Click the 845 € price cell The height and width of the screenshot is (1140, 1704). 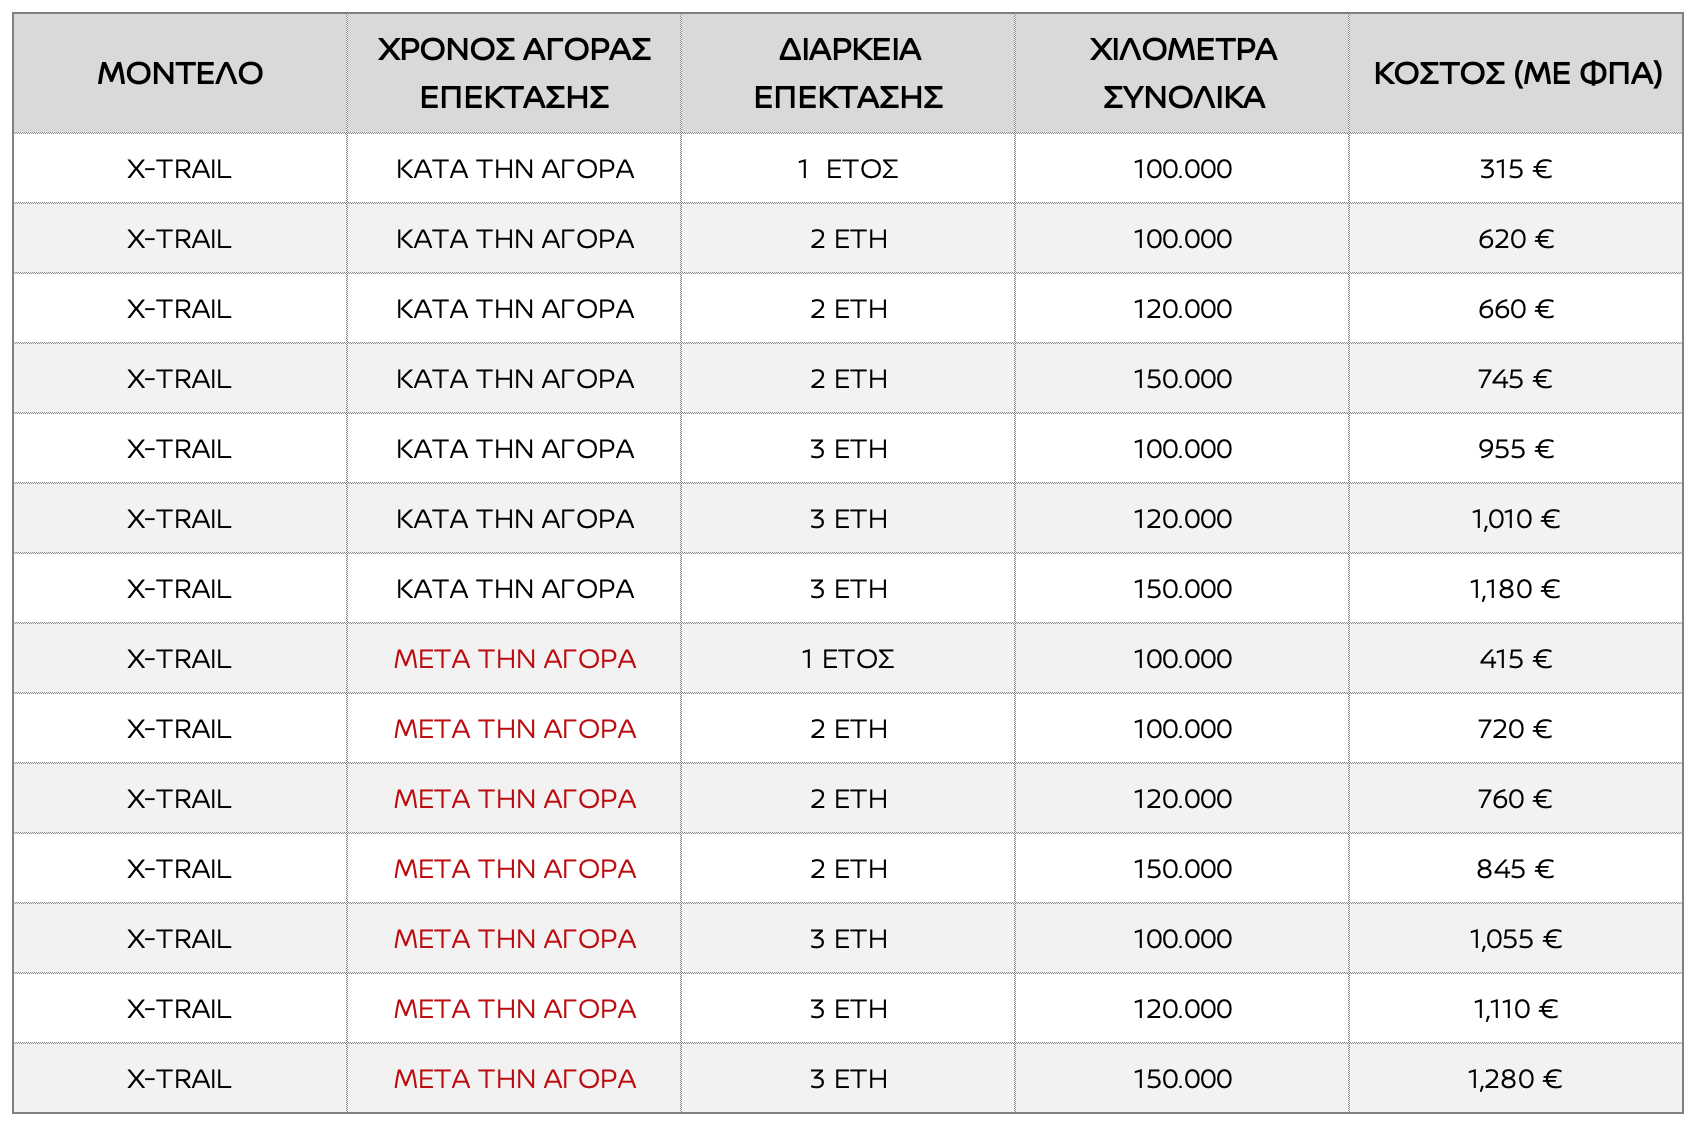(1515, 869)
